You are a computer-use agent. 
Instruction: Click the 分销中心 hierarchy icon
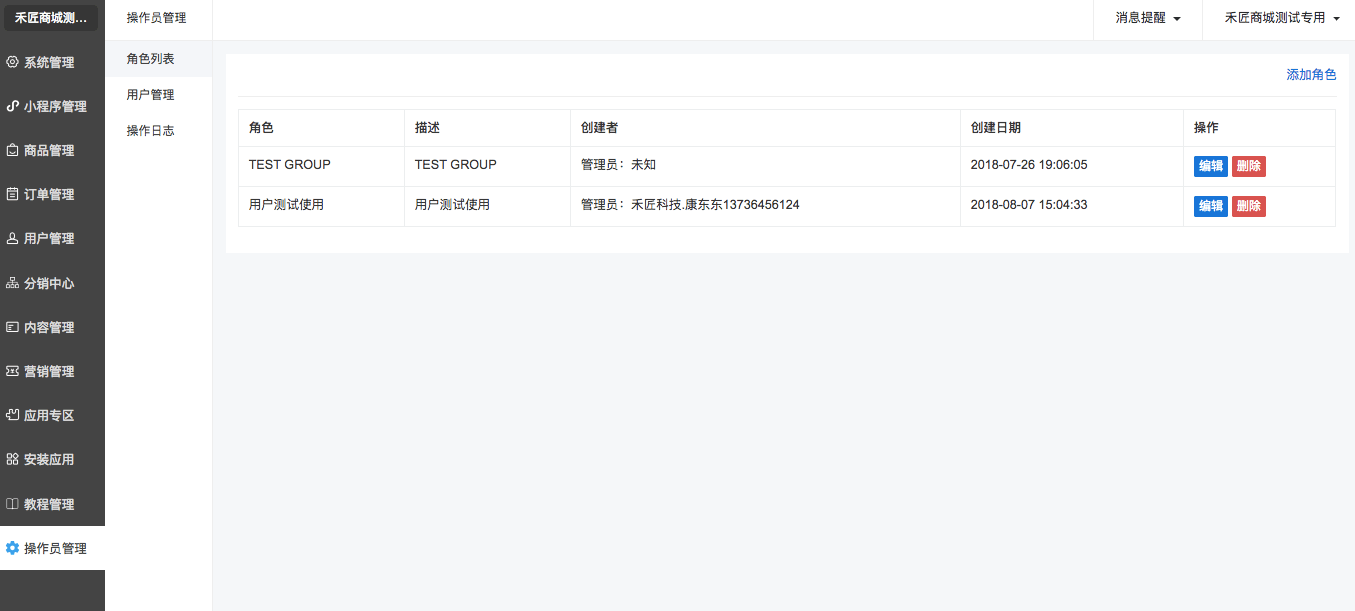click(x=13, y=283)
